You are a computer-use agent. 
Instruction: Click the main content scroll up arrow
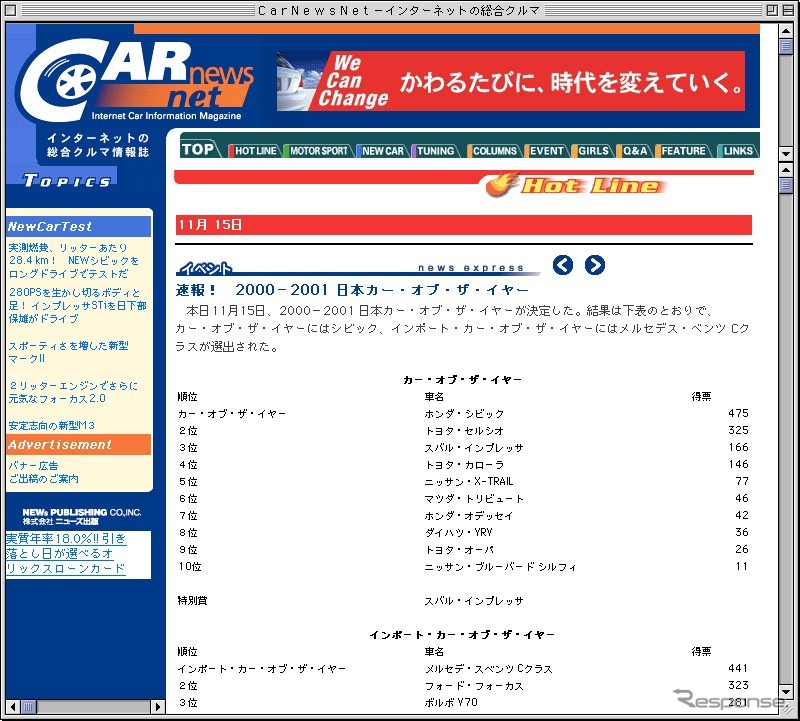pos(786,169)
